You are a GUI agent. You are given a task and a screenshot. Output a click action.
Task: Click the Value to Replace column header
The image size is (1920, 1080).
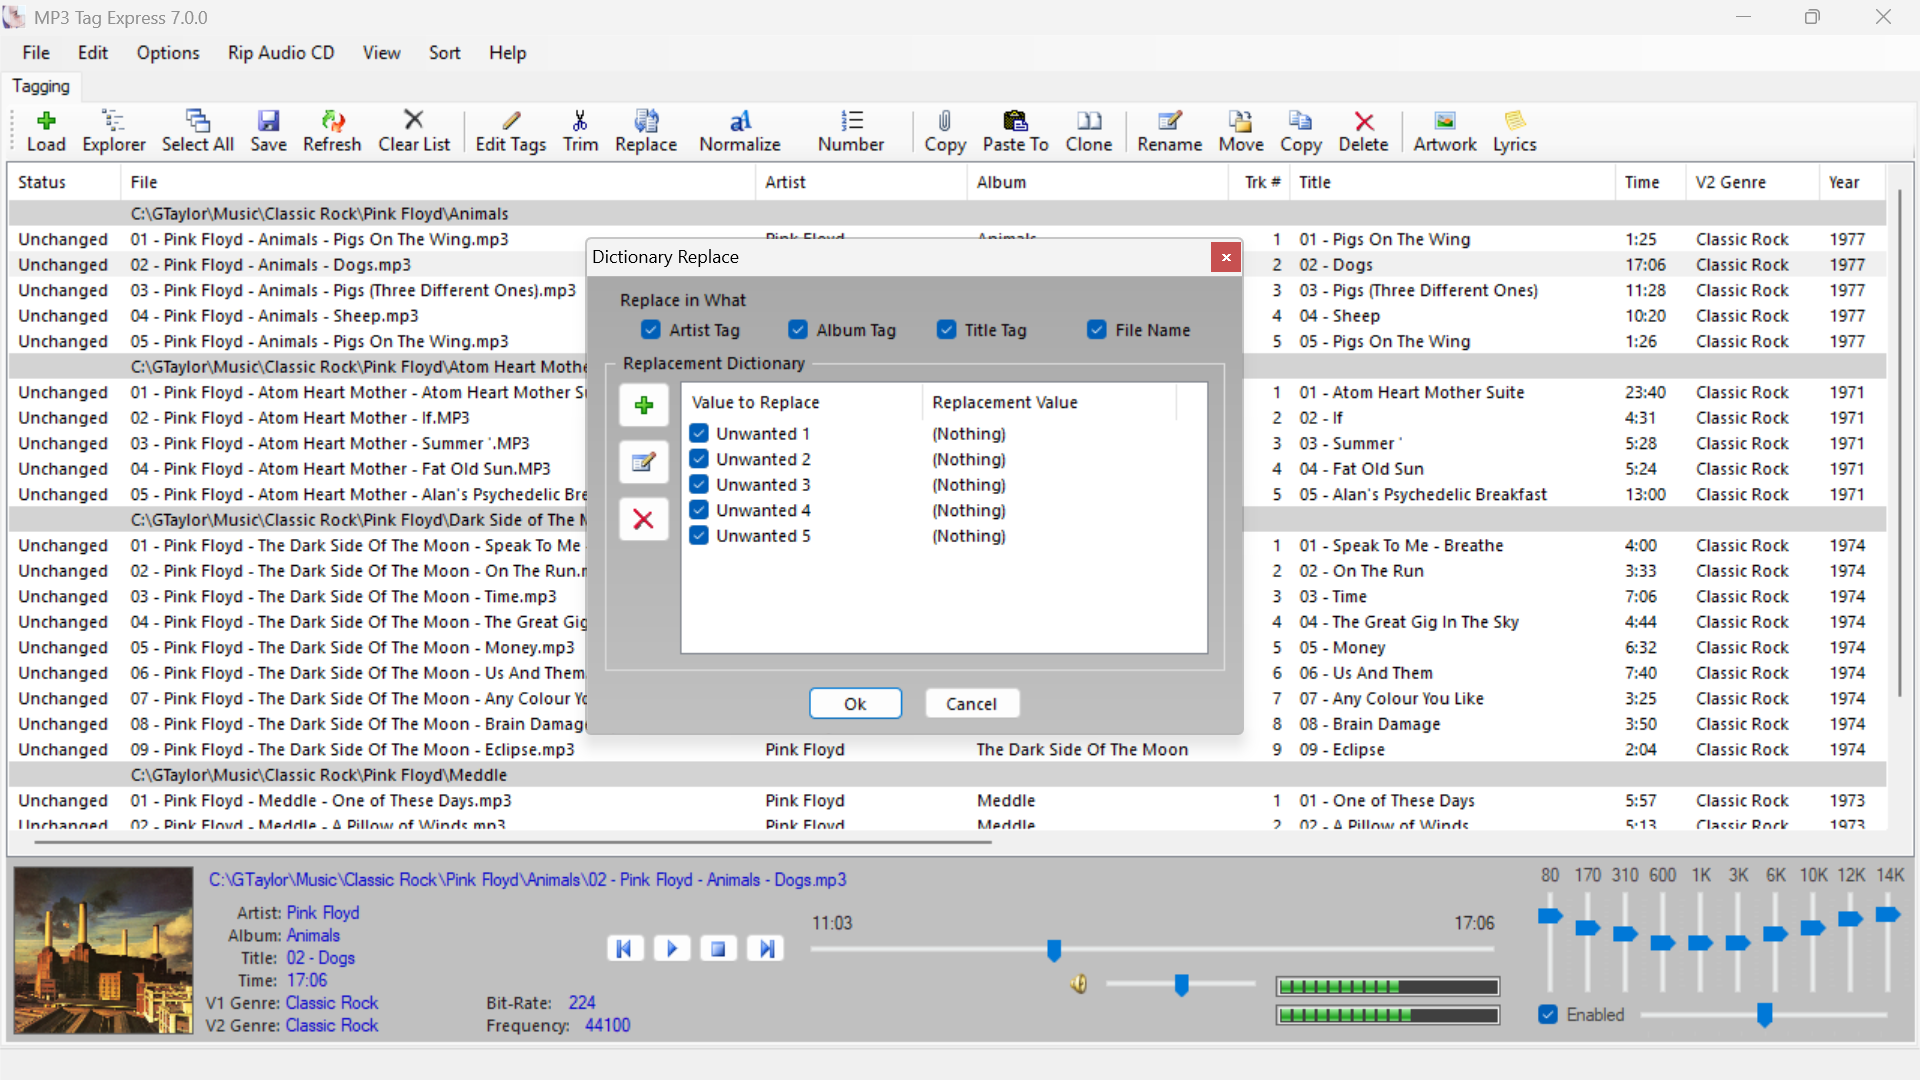point(802,402)
